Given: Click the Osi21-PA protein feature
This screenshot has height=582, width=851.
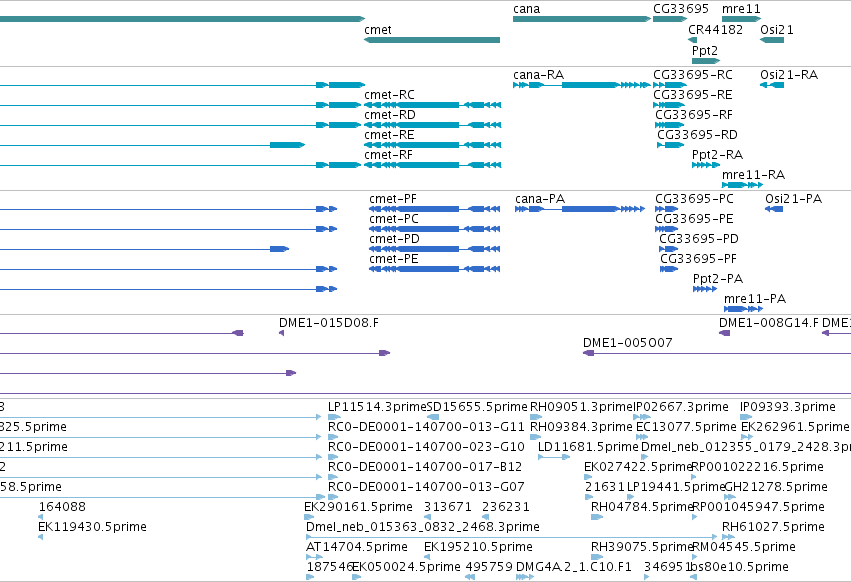Looking at the screenshot, I should [774, 209].
